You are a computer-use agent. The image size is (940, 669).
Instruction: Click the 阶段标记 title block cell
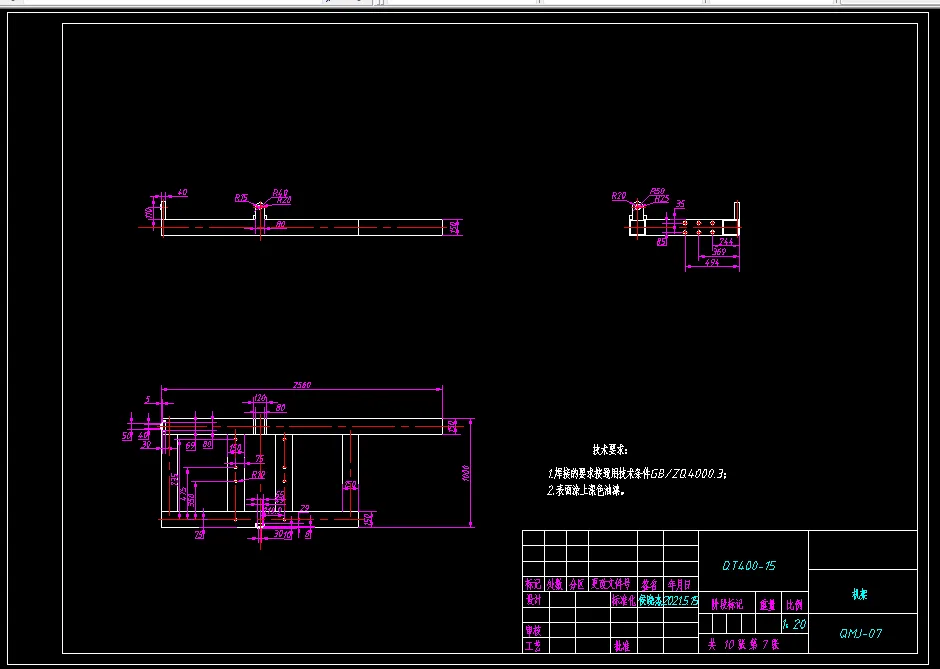[x=727, y=605]
